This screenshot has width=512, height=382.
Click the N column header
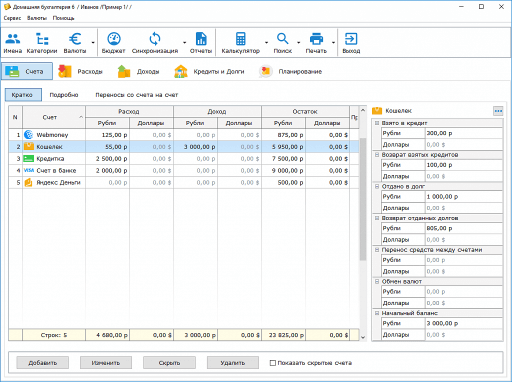[x=15, y=117]
